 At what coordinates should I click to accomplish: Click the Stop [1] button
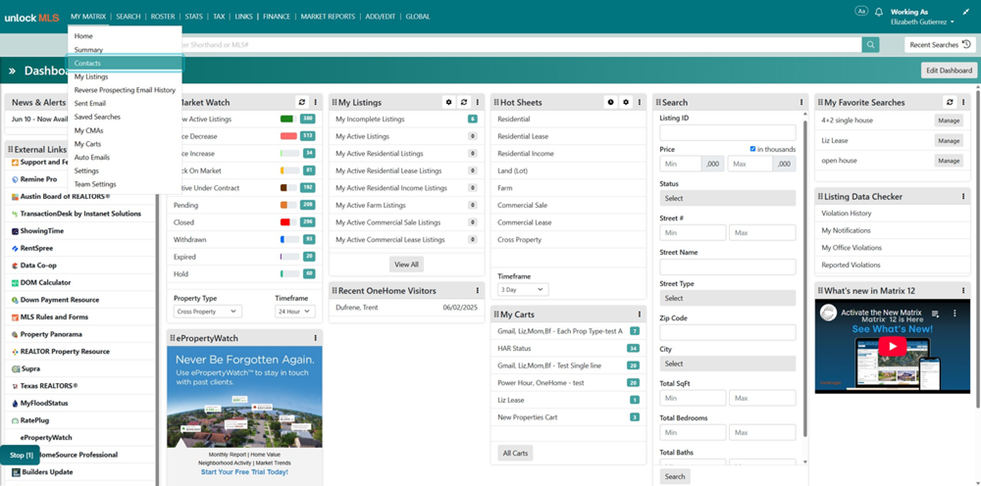(20, 455)
